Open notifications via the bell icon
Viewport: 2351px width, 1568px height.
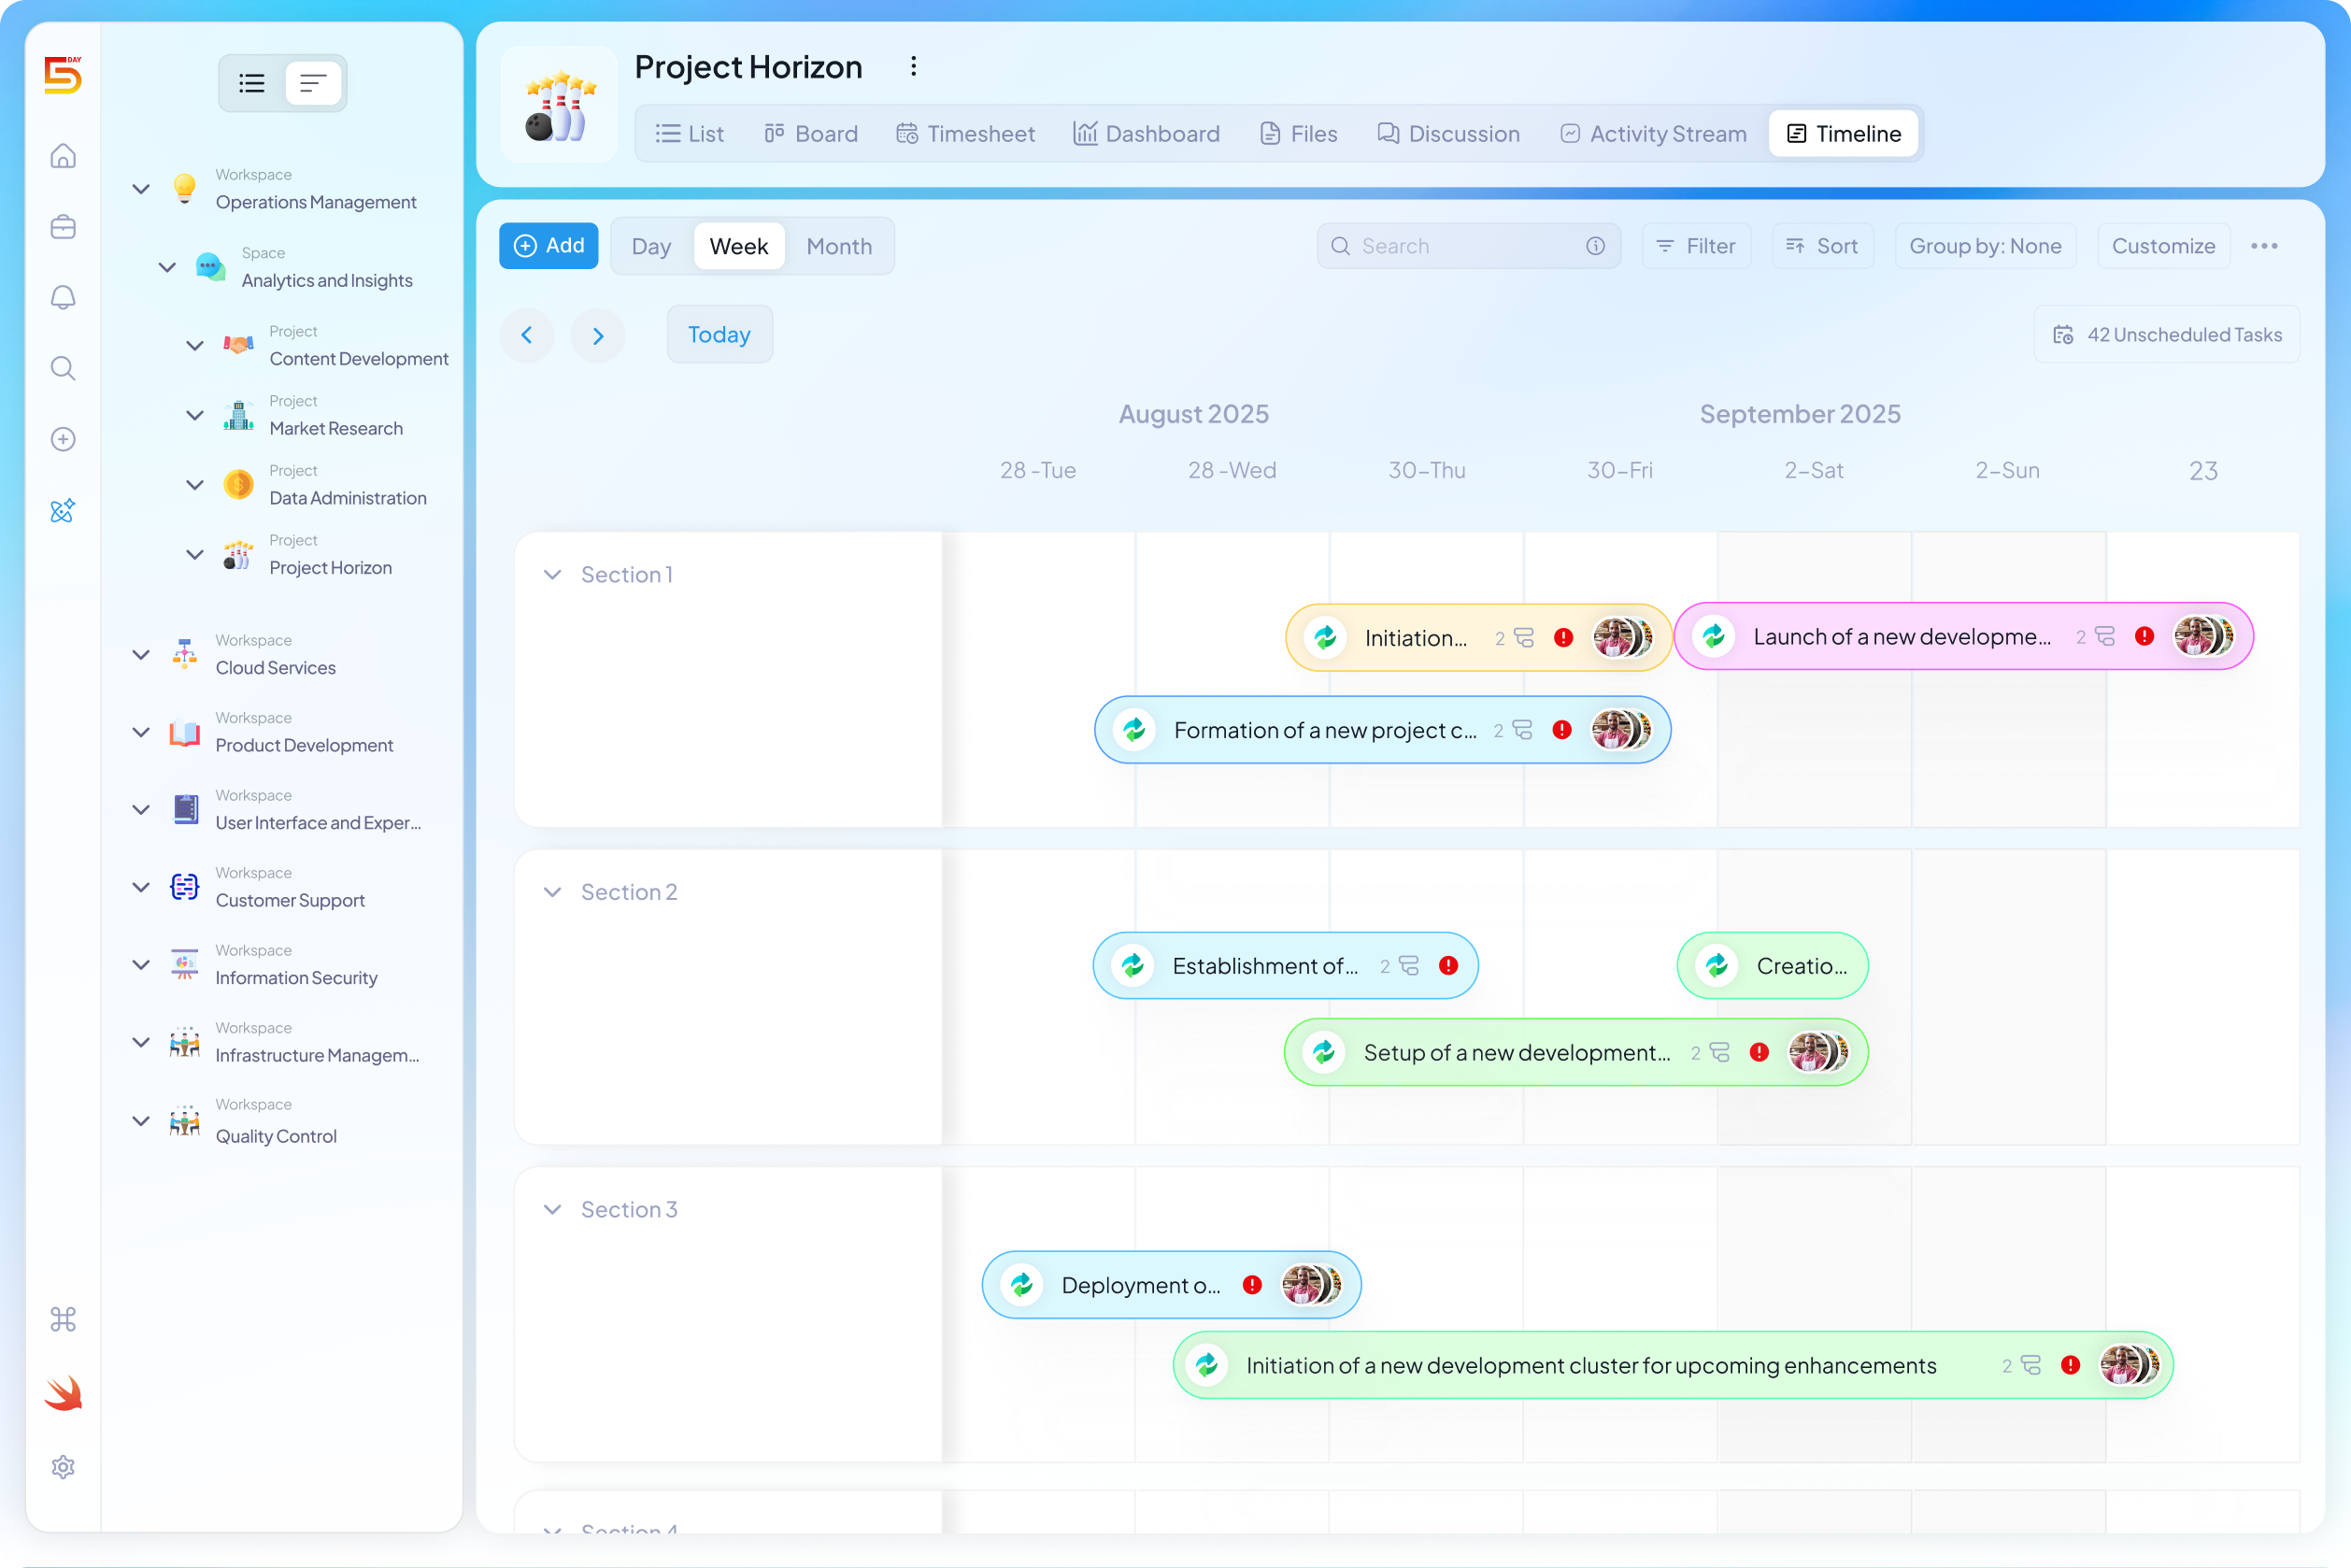coord(62,297)
